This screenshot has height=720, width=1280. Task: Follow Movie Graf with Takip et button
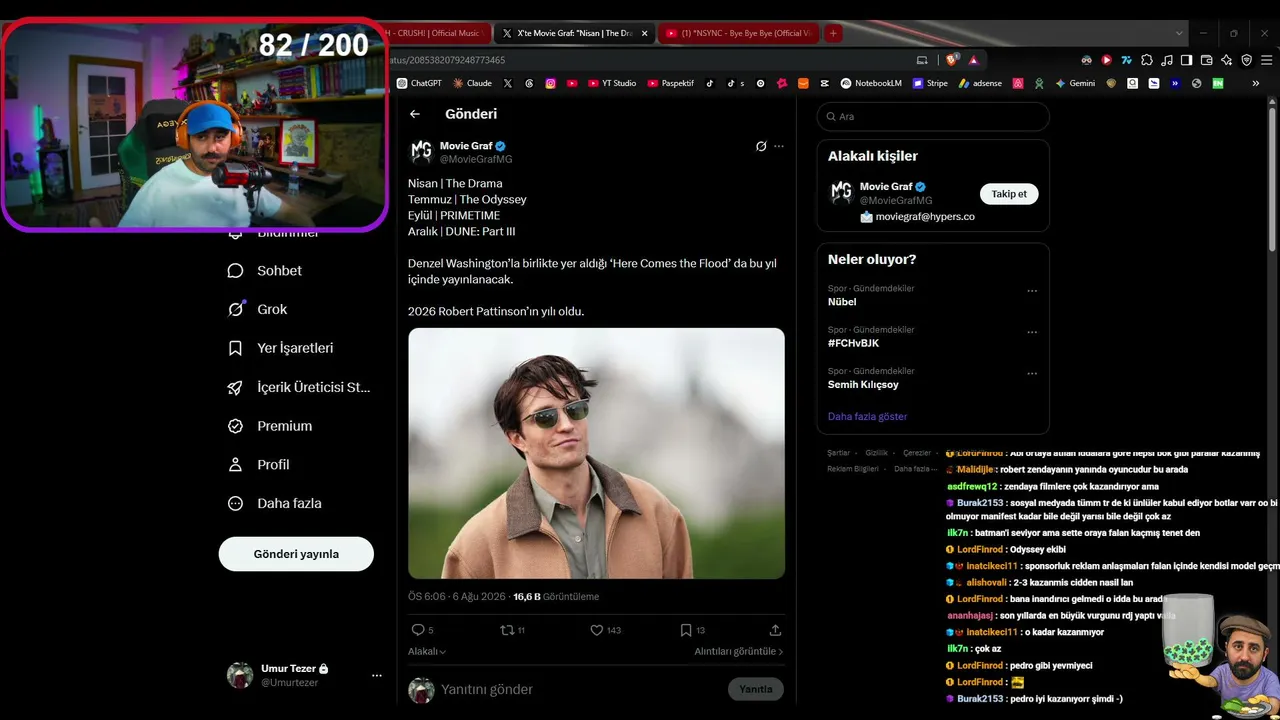[x=1009, y=194]
